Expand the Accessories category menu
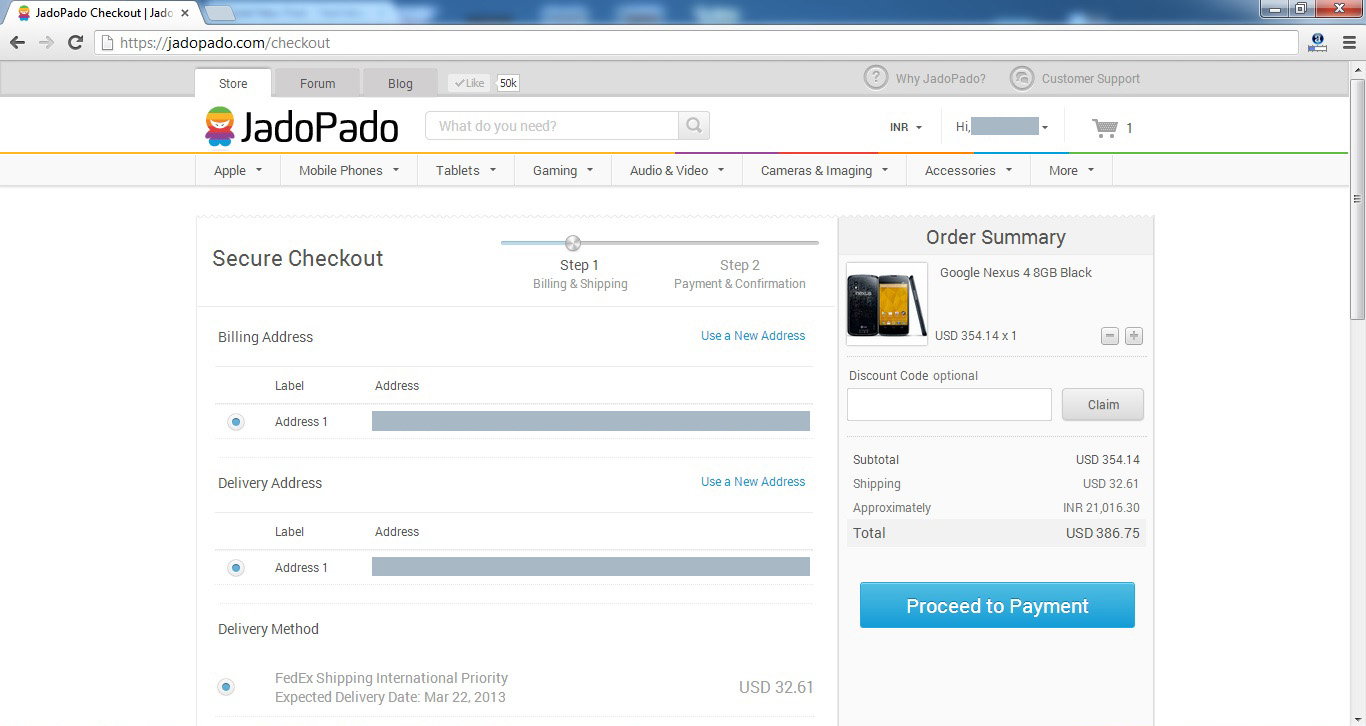The height and width of the screenshot is (726, 1366). point(969,170)
